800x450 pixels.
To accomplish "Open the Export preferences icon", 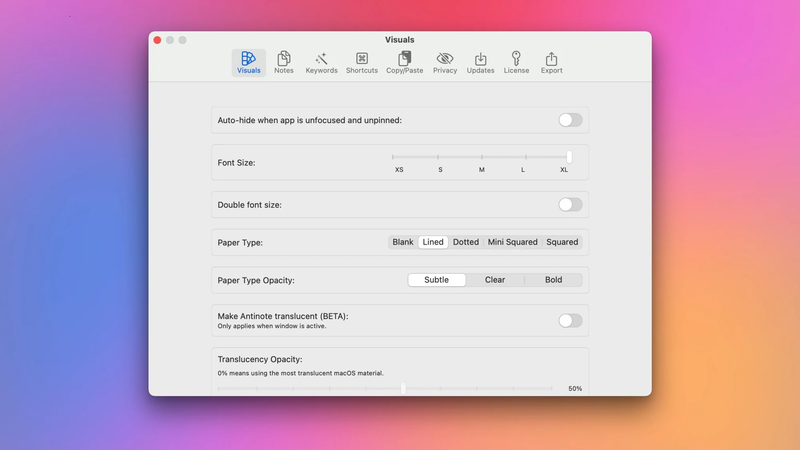I will tap(551, 62).
